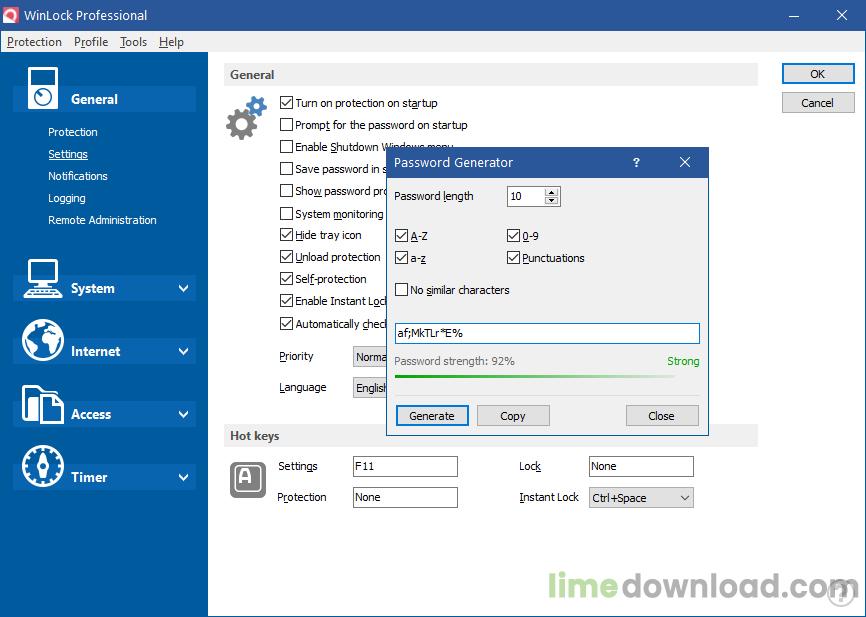The height and width of the screenshot is (617, 866).
Task: Click the Generate button
Action: (432, 416)
